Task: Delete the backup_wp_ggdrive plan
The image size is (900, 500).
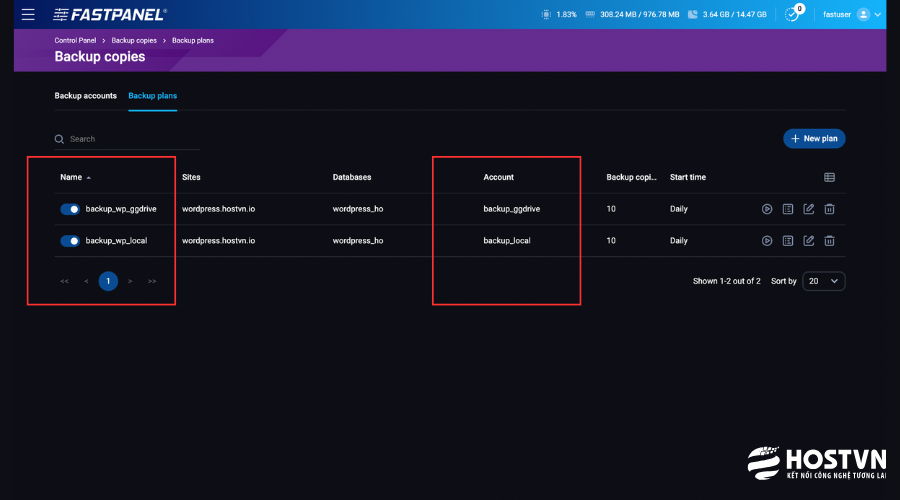Action: click(x=829, y=209)
